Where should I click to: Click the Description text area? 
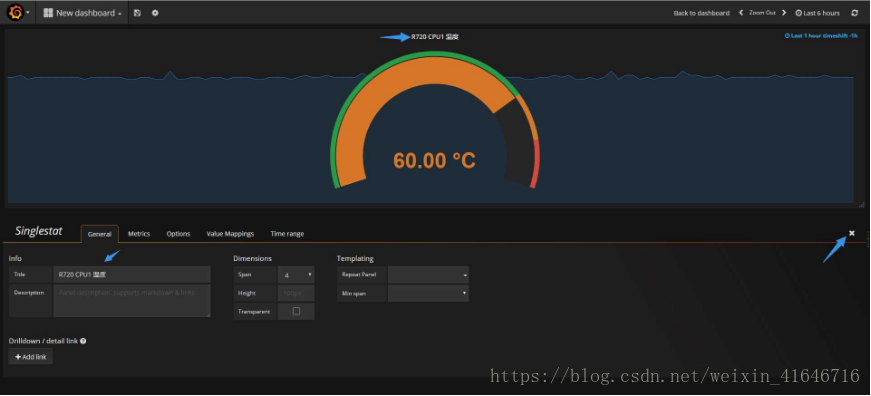click(x=132, y=300)
